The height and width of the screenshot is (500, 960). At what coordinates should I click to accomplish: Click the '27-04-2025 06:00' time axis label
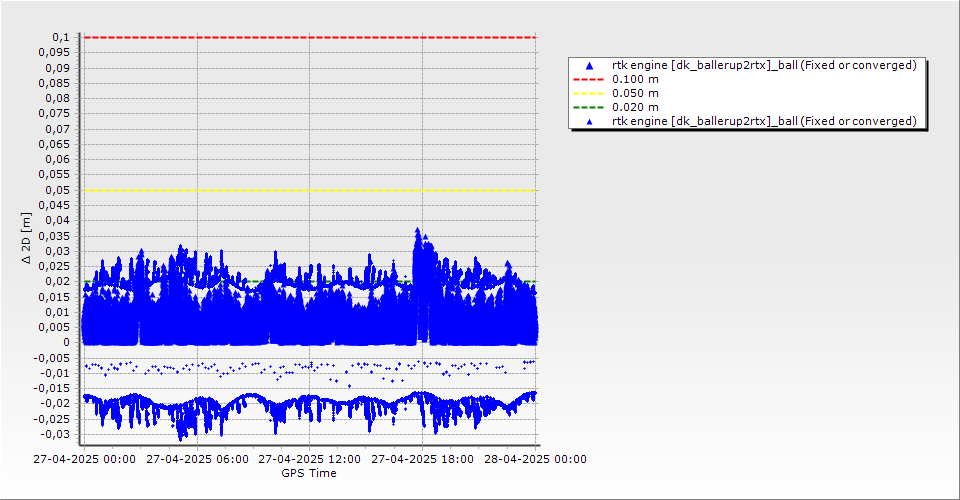(x=197, y=459)
